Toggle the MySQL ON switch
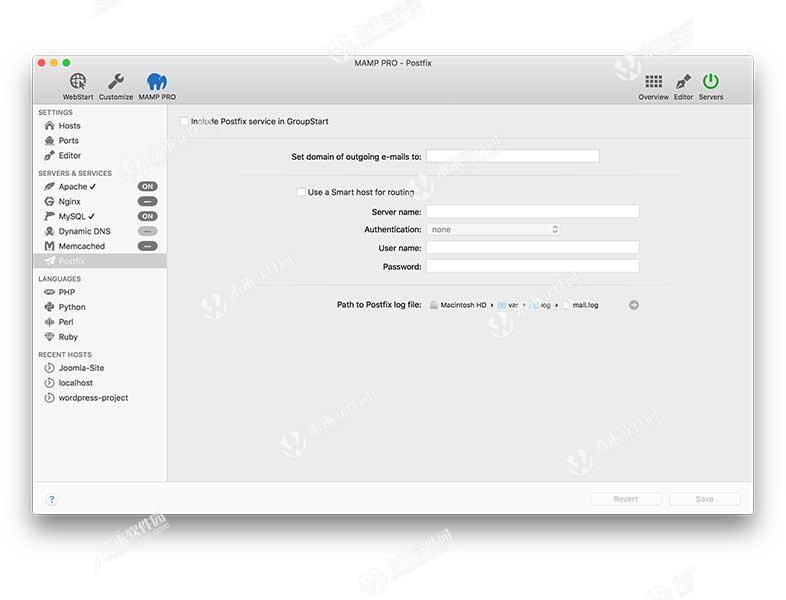Image resolution: width=786 pixels, height=600 pixels. coord(147,217)
